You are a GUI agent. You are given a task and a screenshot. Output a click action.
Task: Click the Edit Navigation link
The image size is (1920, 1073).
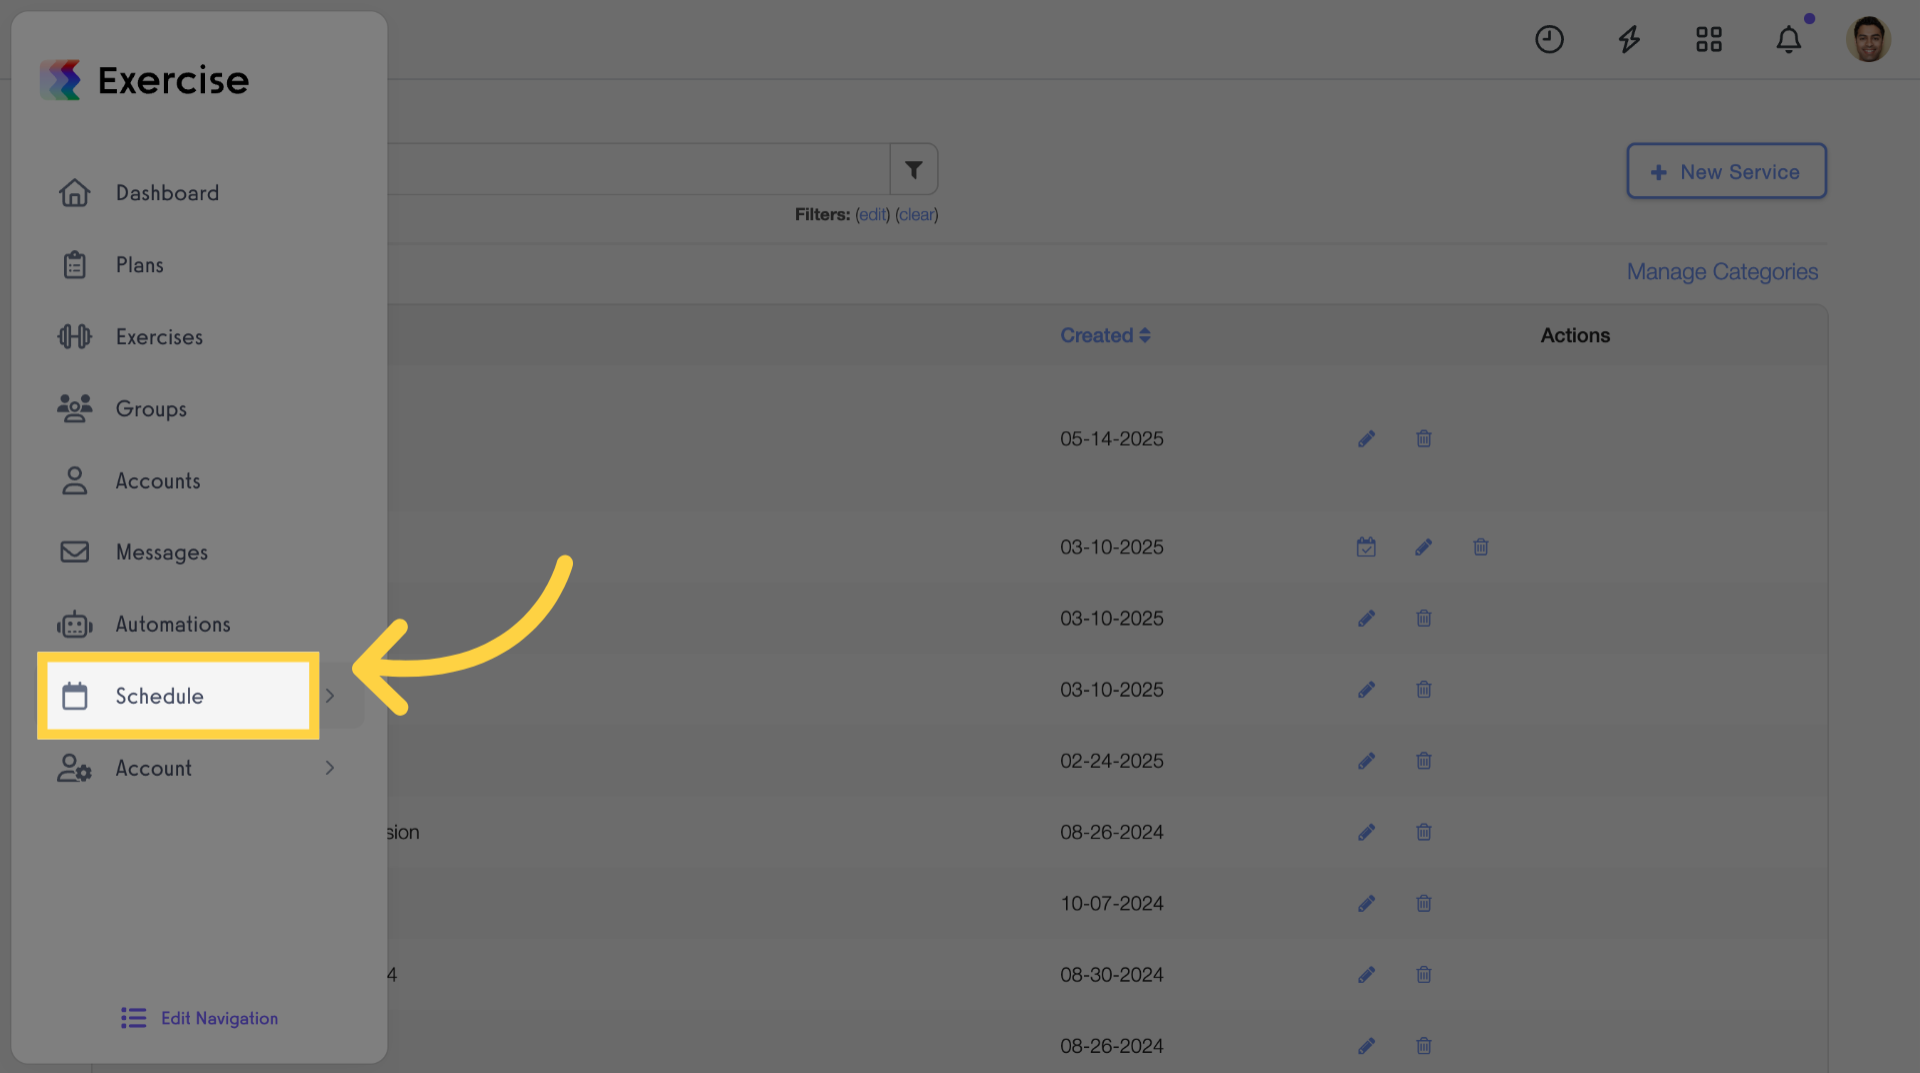click(199, 1018)
